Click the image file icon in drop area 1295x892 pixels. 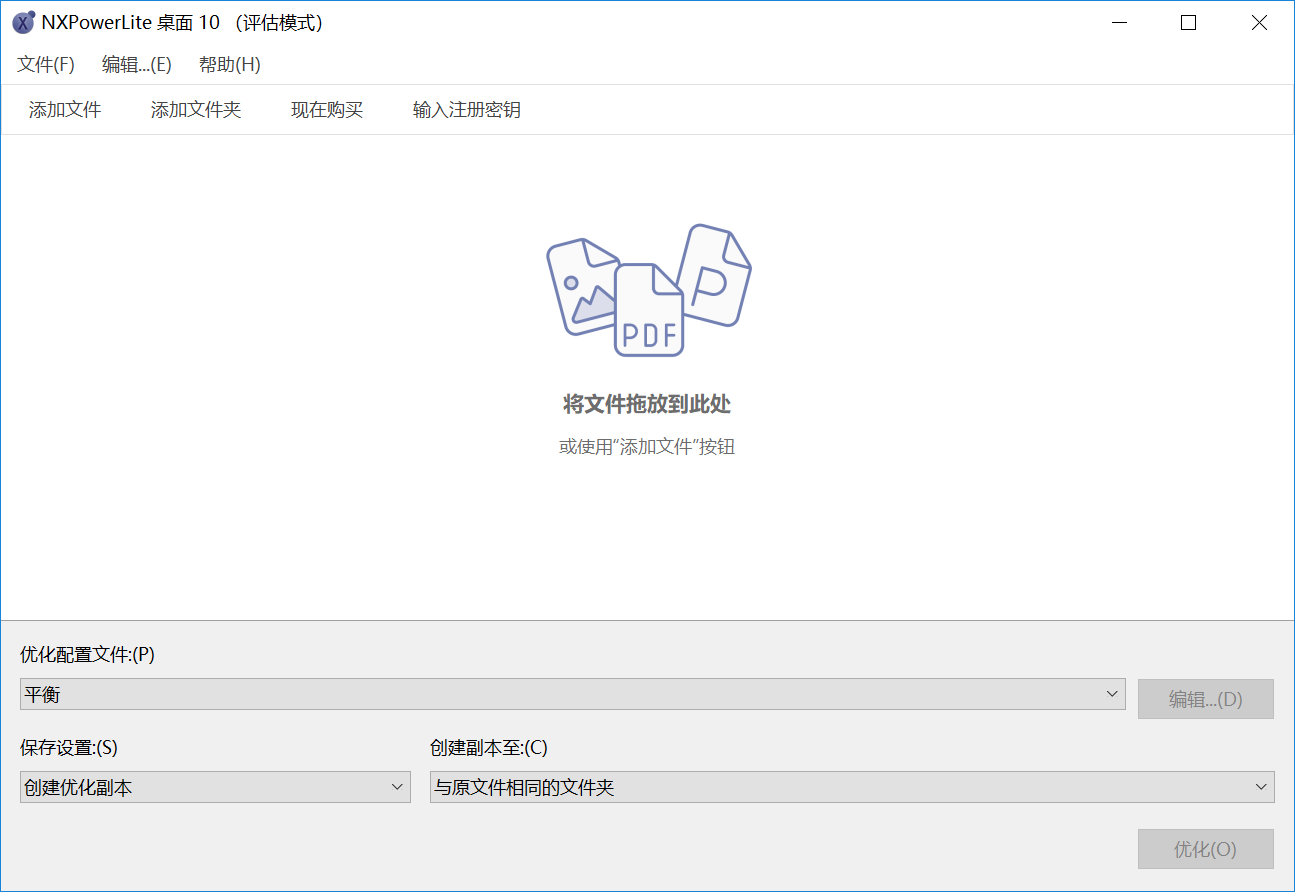pos(580,287)
